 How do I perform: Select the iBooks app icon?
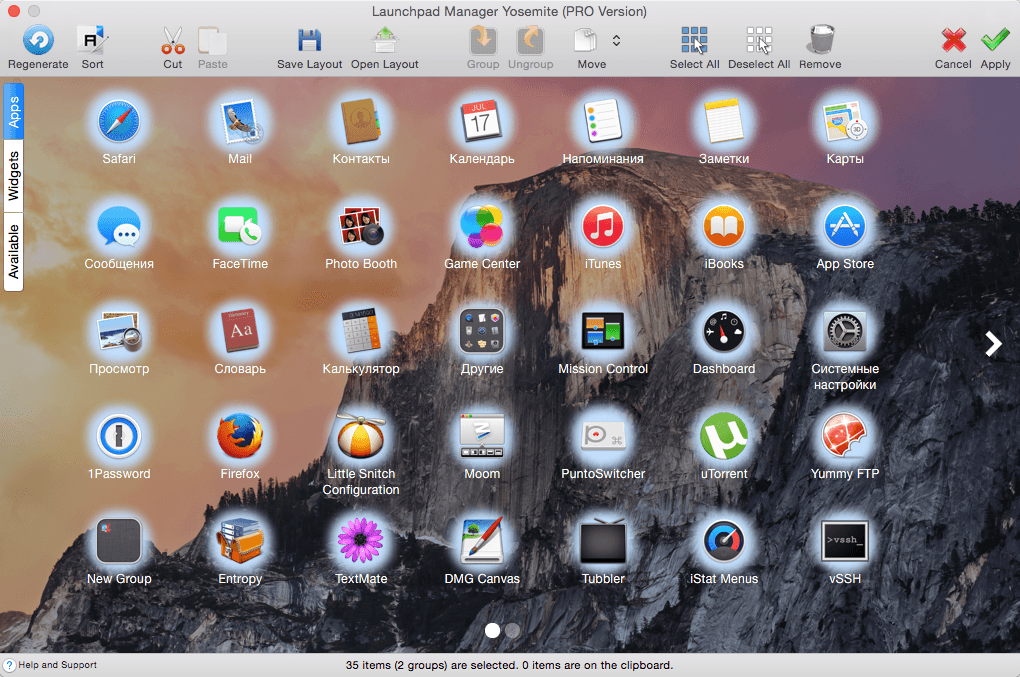click(x=723, y=227)
